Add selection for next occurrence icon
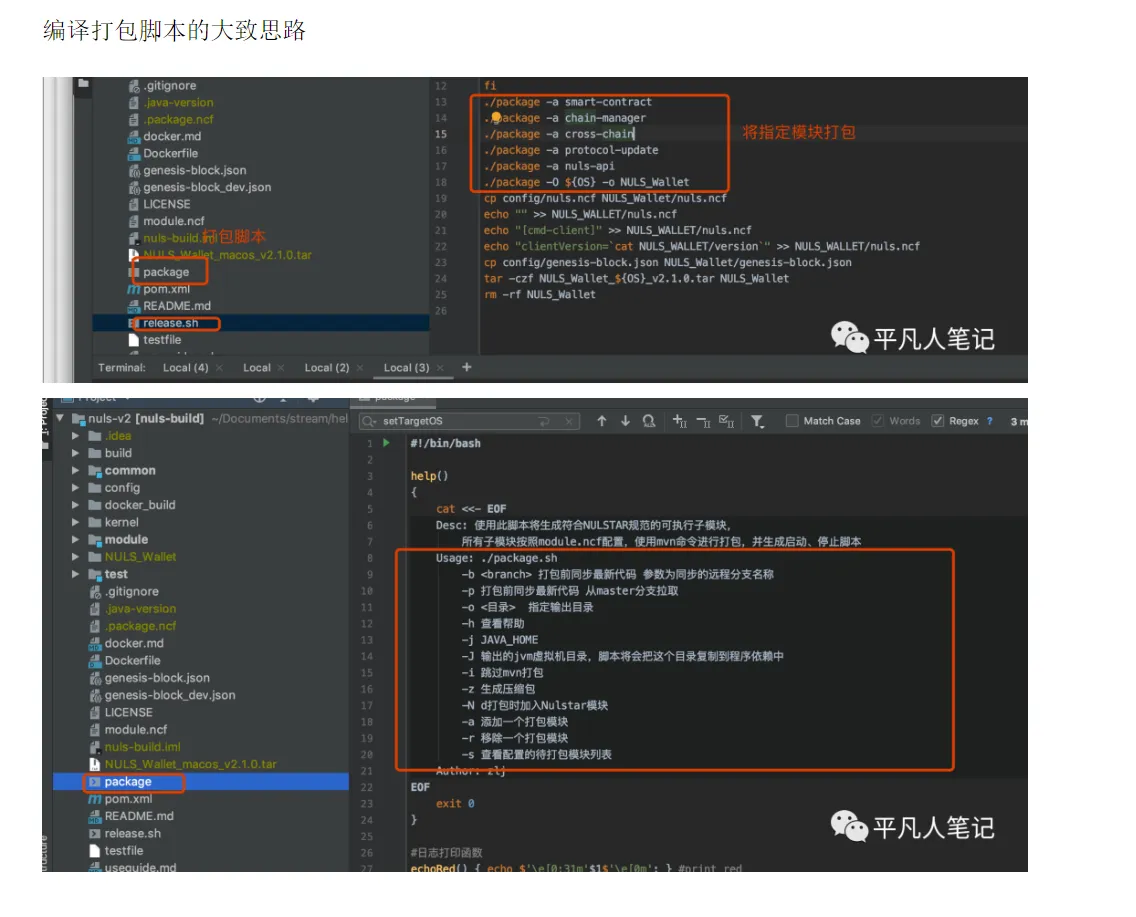This screenshot has width=1136, height=917. [680, 421]
